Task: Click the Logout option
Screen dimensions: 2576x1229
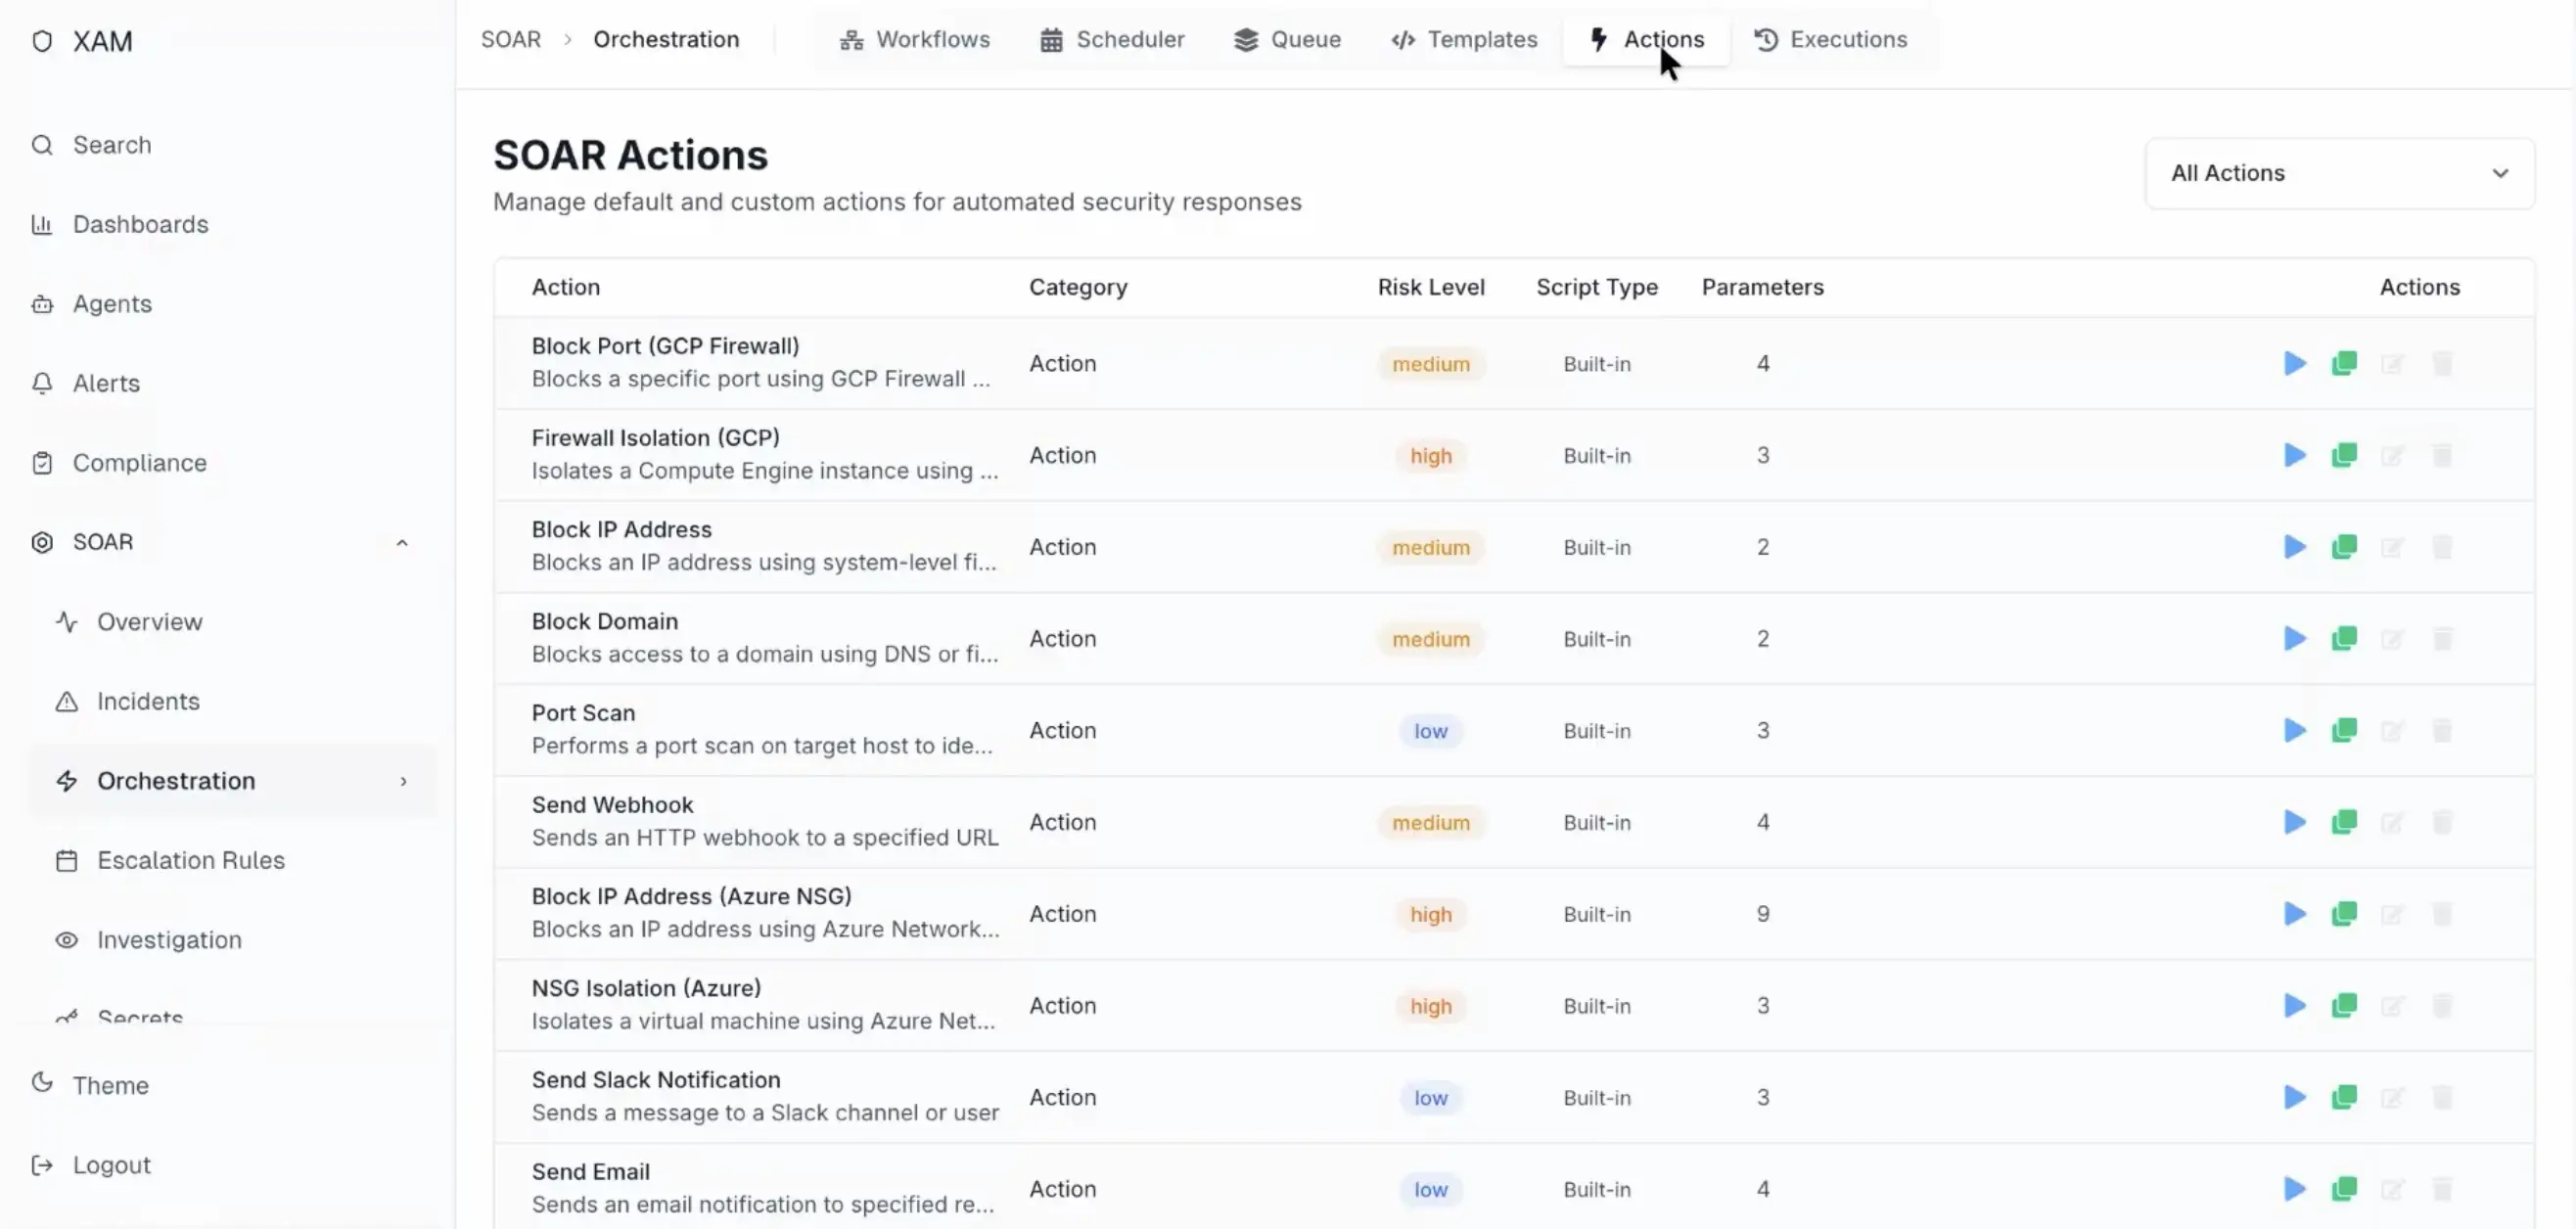Action: (111, 1164)
